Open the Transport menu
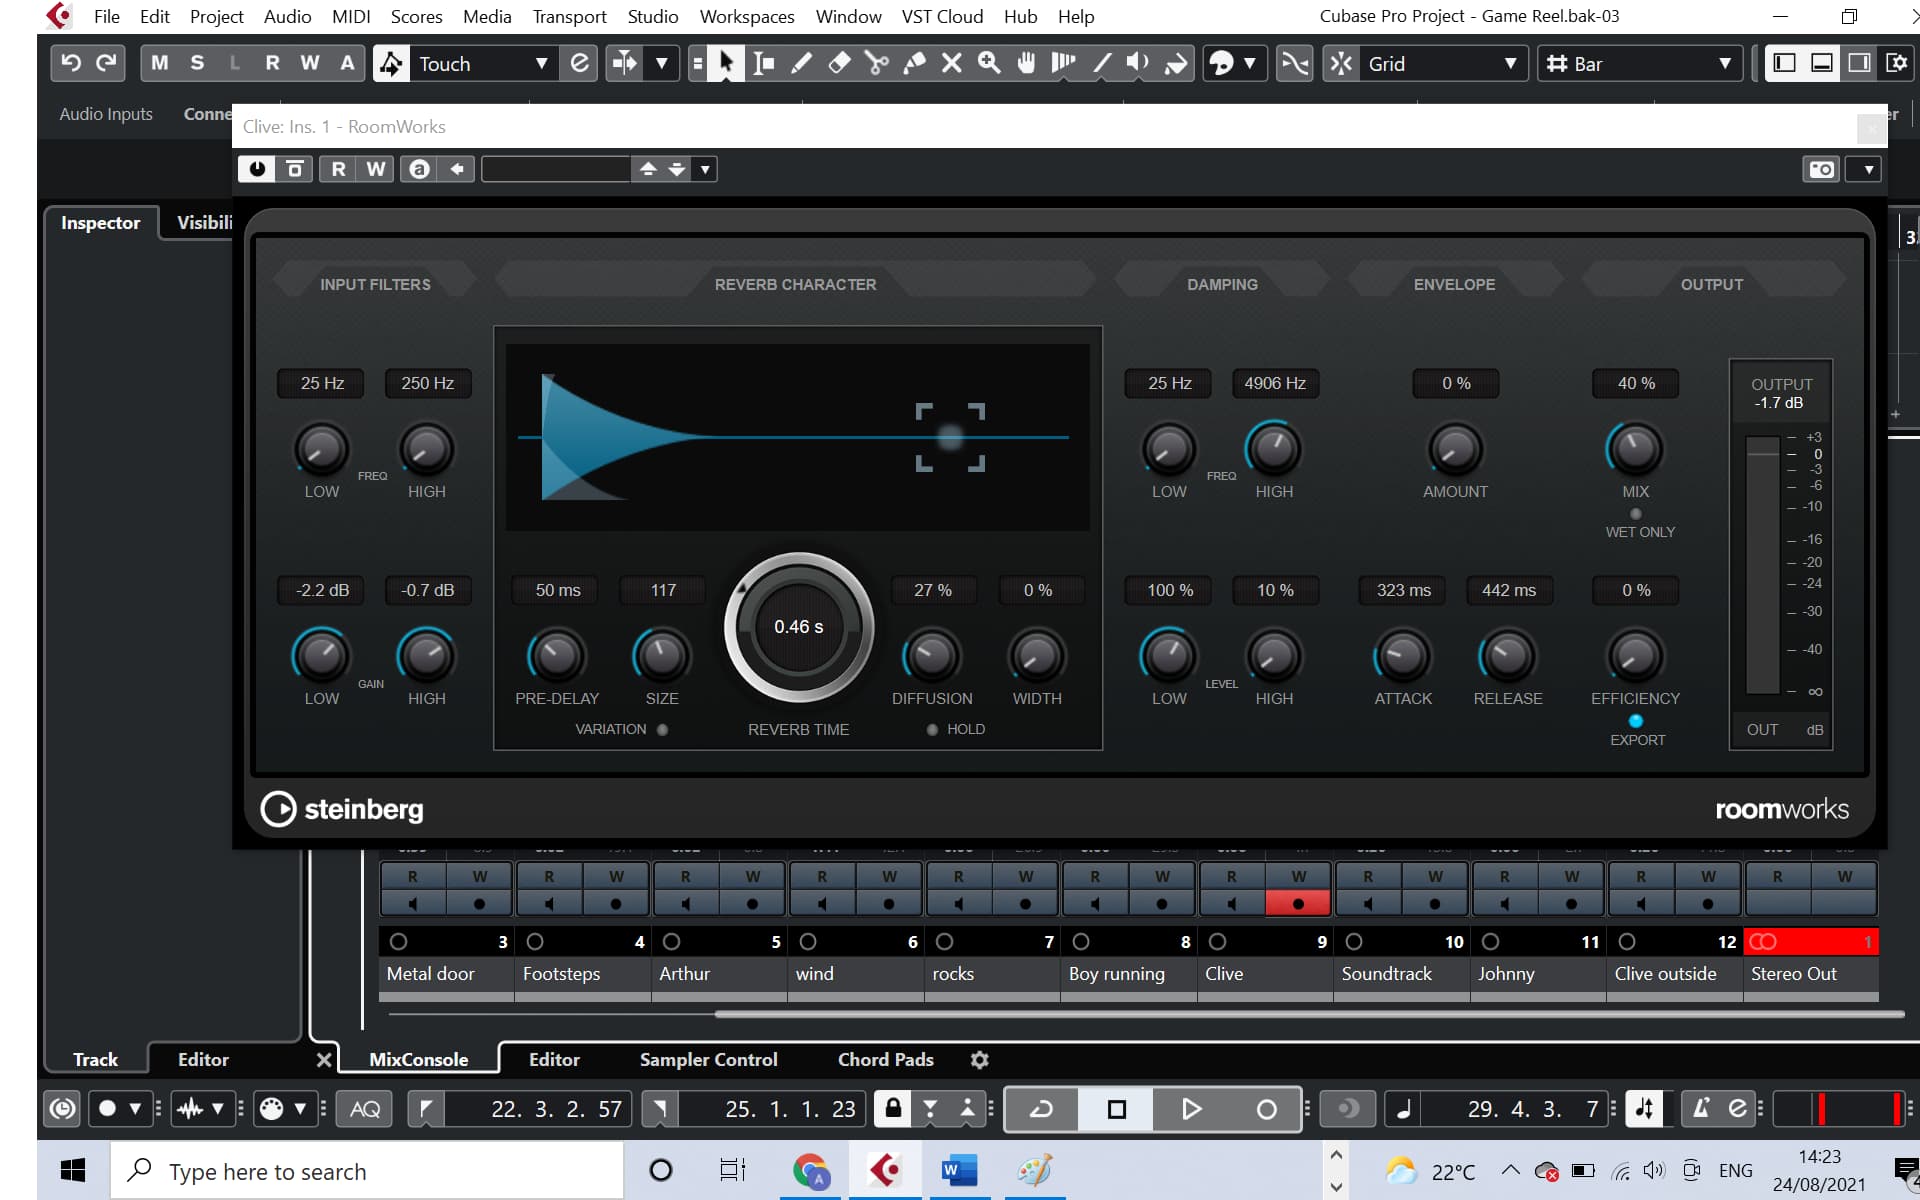1920x1200 pixels. [569, 16]
